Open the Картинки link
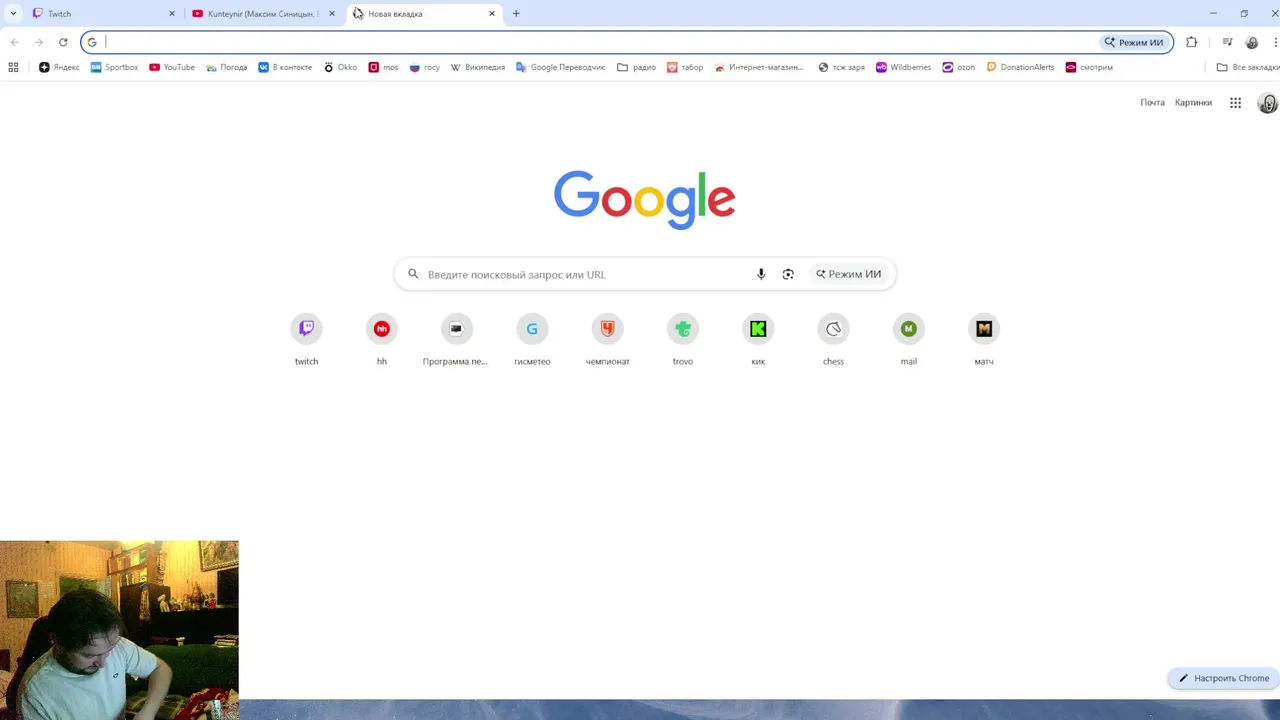 1193,102
